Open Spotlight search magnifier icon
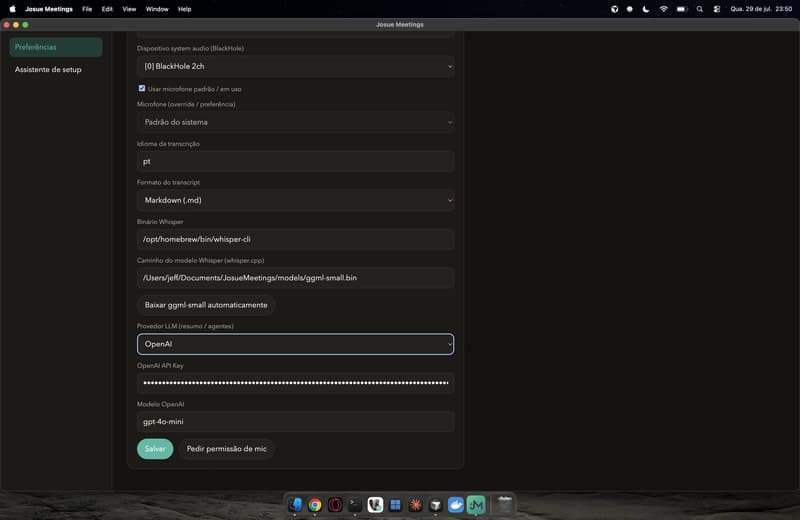 699,9
